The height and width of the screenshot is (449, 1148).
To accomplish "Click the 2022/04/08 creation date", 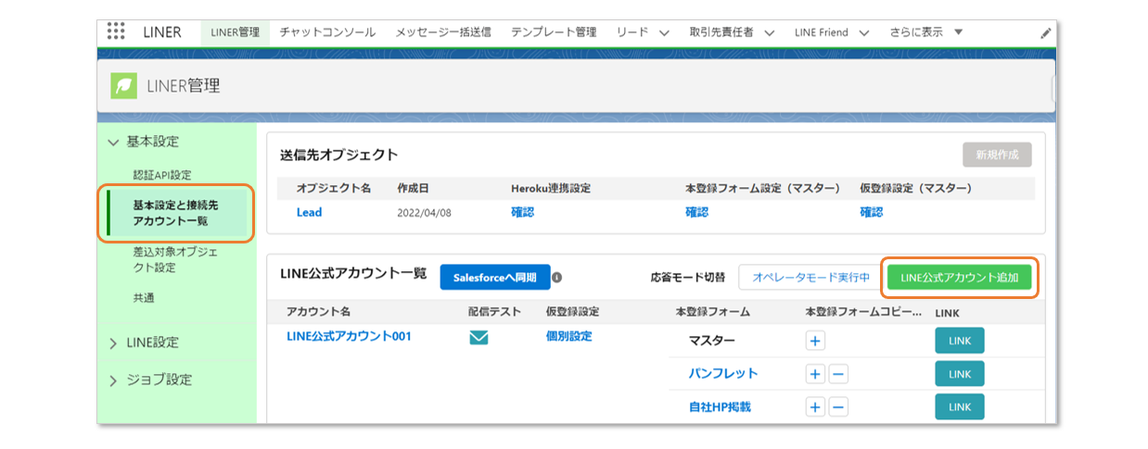I will click(x=425, y=212).
